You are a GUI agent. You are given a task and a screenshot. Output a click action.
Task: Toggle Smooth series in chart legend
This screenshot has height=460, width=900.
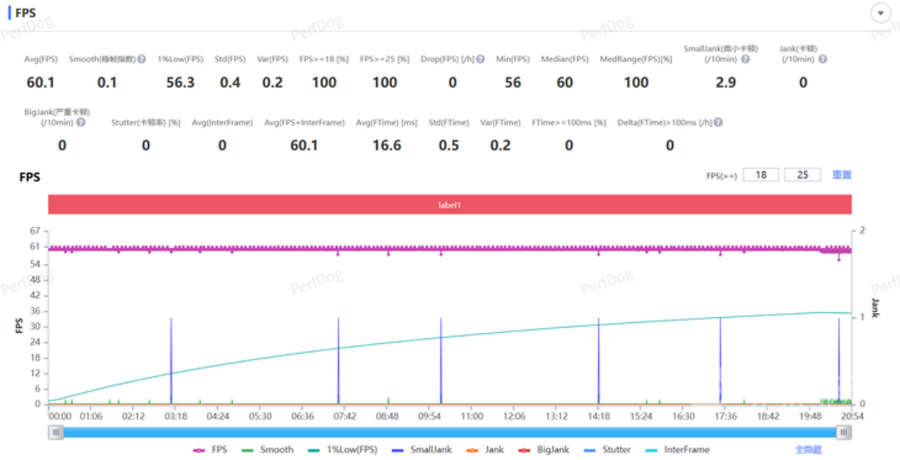coord(268,450)
